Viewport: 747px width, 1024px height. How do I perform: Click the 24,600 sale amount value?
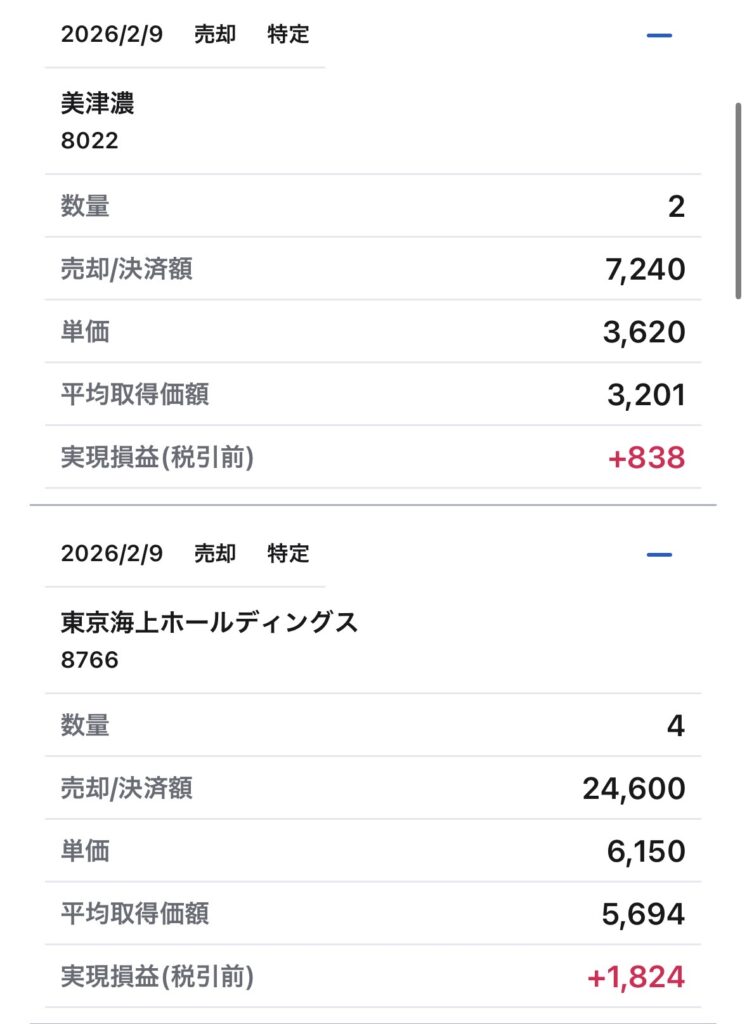(x=634, y=788)
